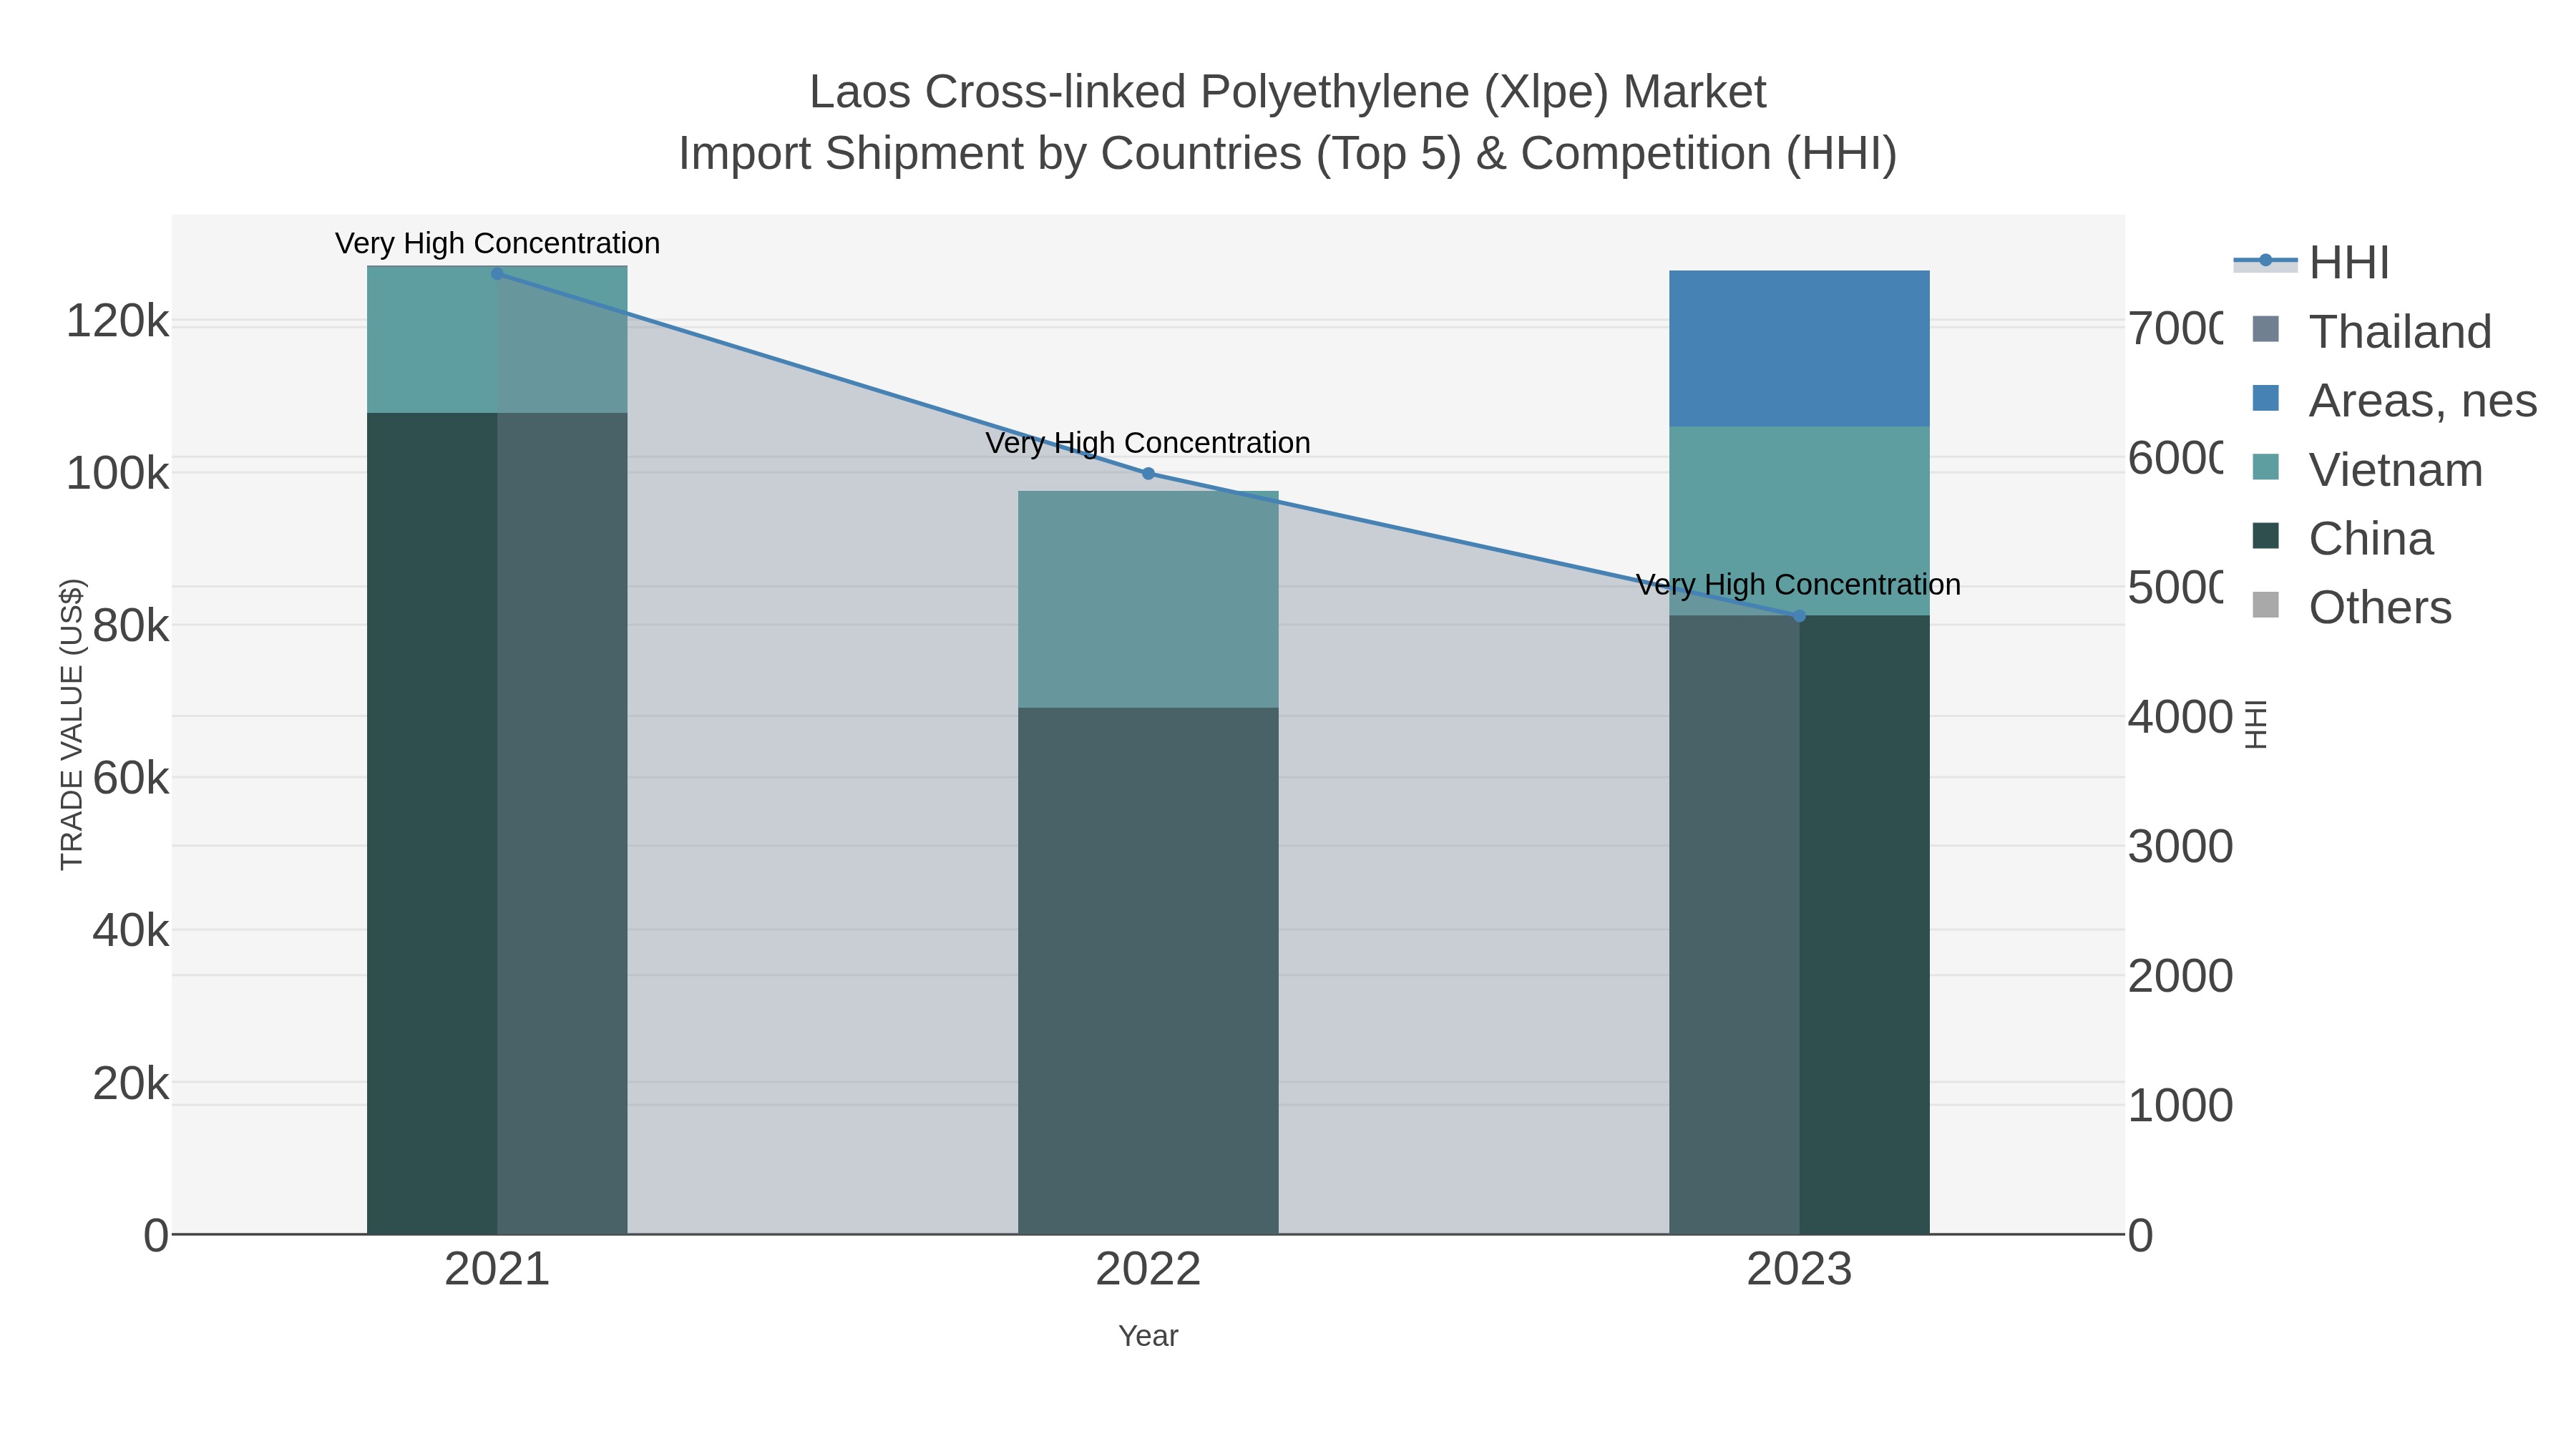This screenshot has width=2576, height=1449.
Task: Click the China bar segment for 2023
Action: [x=1799, y=925]
